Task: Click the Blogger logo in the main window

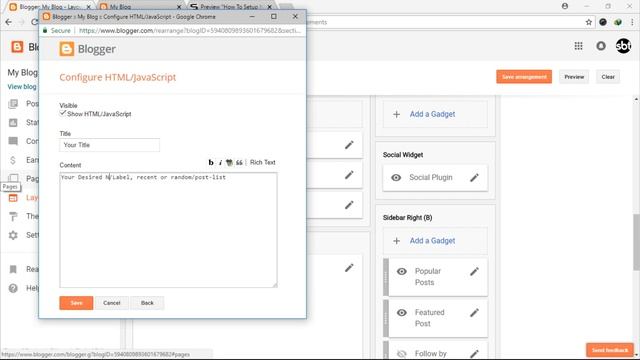Action: (17, 47)
